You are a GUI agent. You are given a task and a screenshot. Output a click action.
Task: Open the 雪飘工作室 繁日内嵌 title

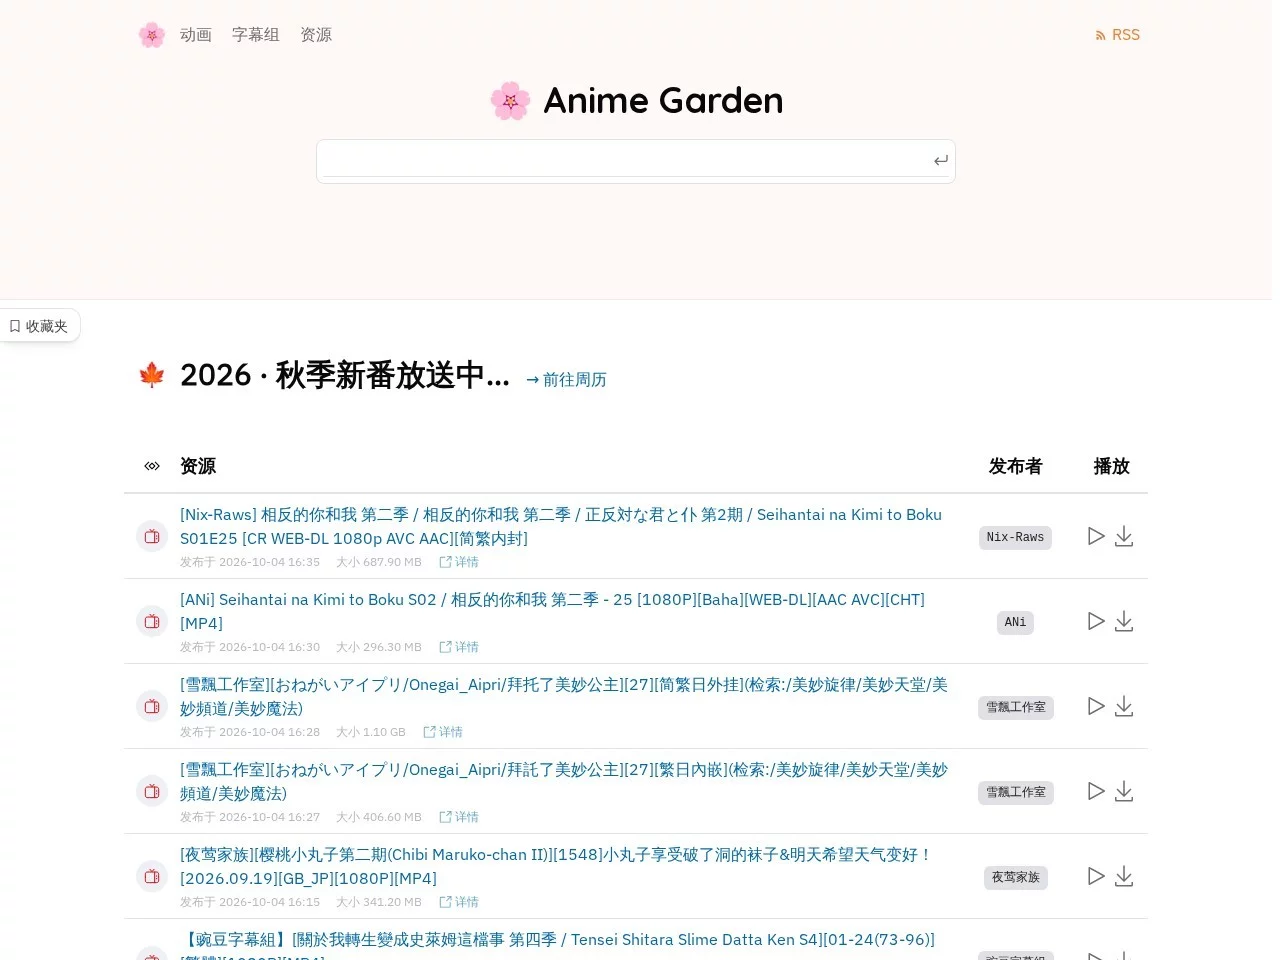click(564, 781)
